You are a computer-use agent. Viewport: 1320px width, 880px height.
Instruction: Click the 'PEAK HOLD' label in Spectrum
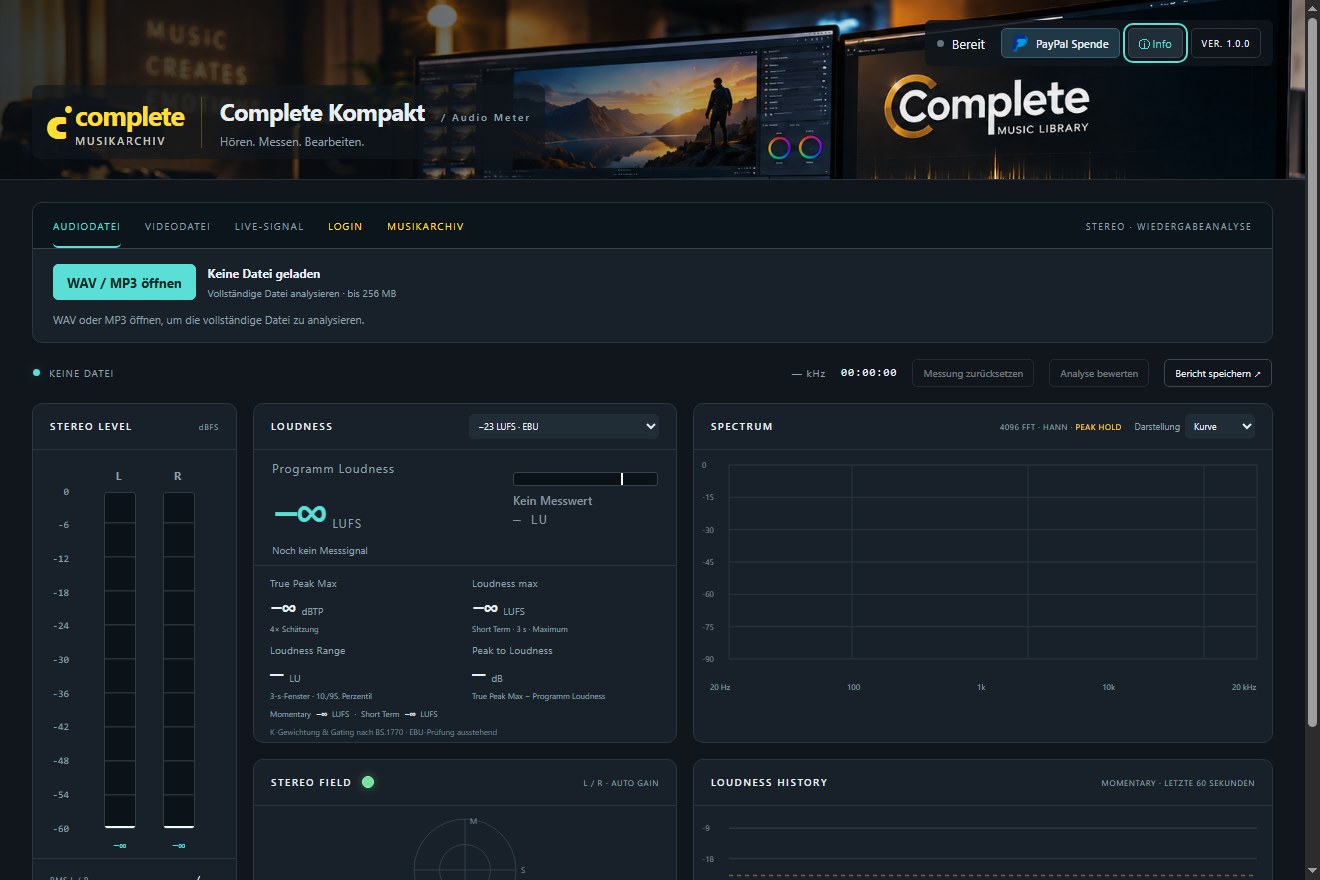tap(1098, 427)
